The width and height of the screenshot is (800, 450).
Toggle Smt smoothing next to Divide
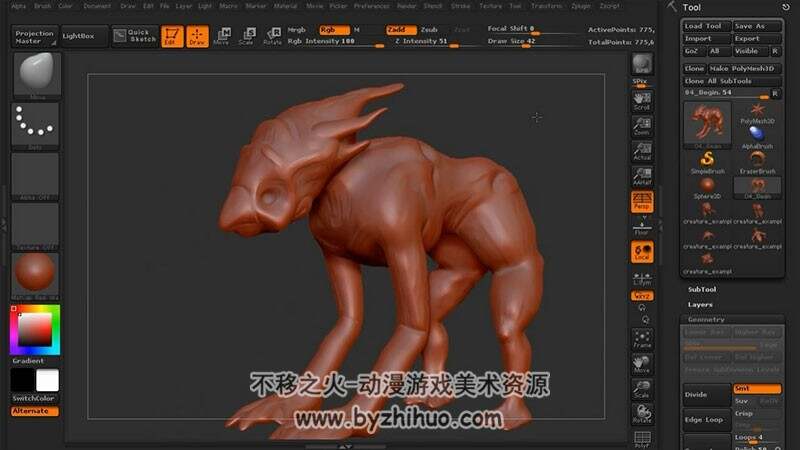click(x=757, y=389)
